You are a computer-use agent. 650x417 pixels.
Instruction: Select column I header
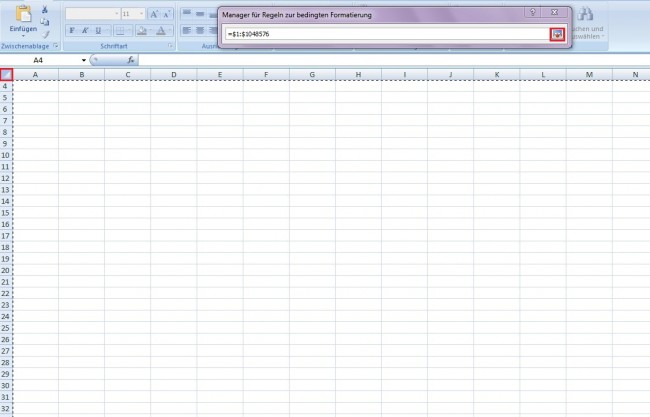pyautogui.click(x=405, y=75)
